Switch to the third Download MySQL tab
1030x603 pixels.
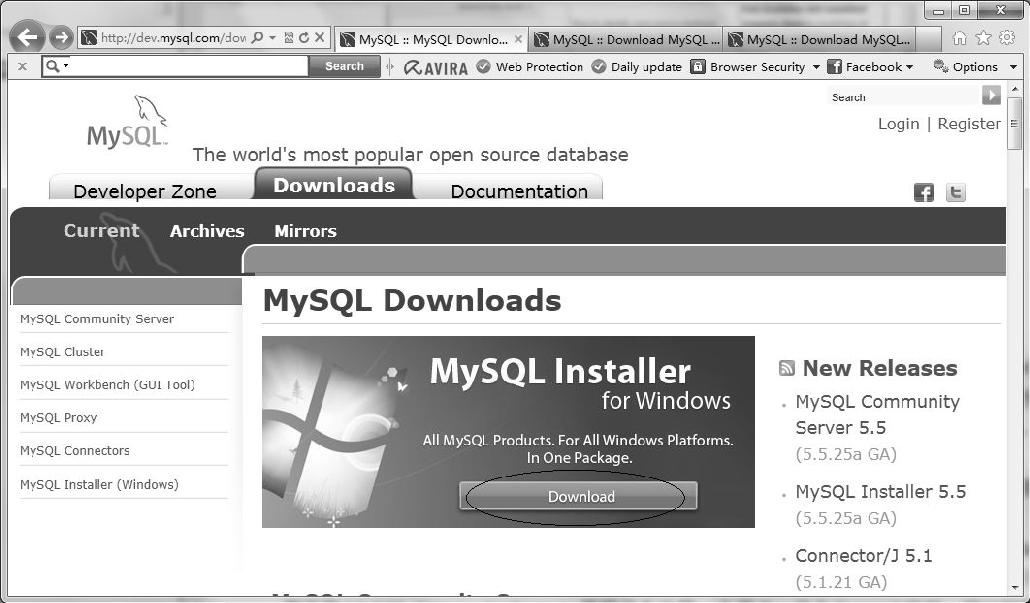coord(821,39)
